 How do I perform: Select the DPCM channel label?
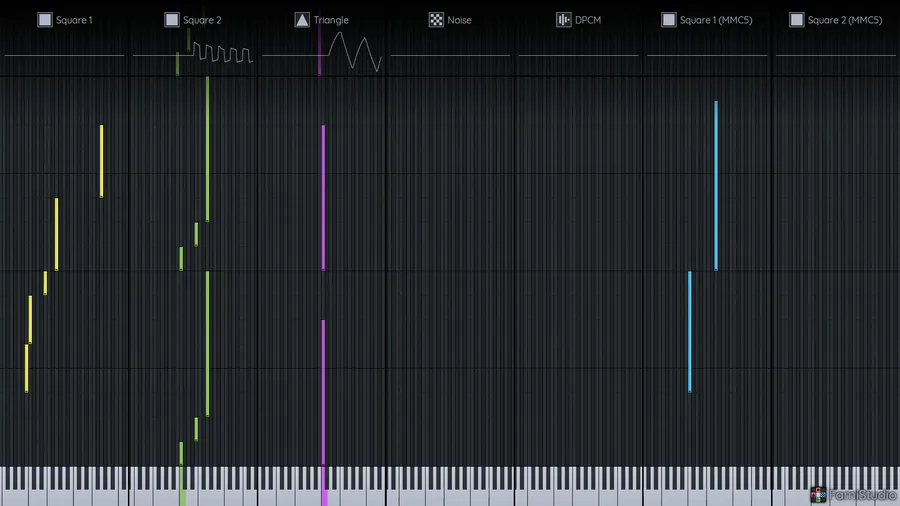coord(588,20)
